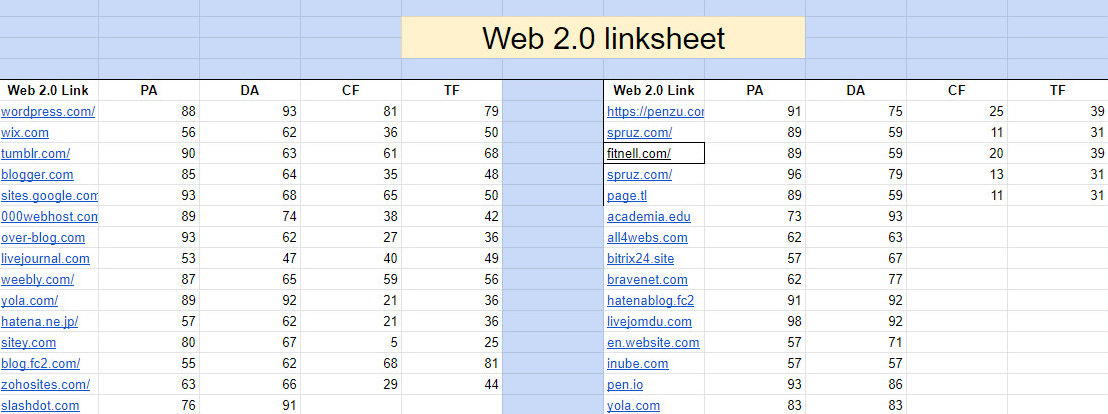Open yola.com link in right table
Image resolution: width=1108 pixels, height=414 pixels.
coord(633,406)
